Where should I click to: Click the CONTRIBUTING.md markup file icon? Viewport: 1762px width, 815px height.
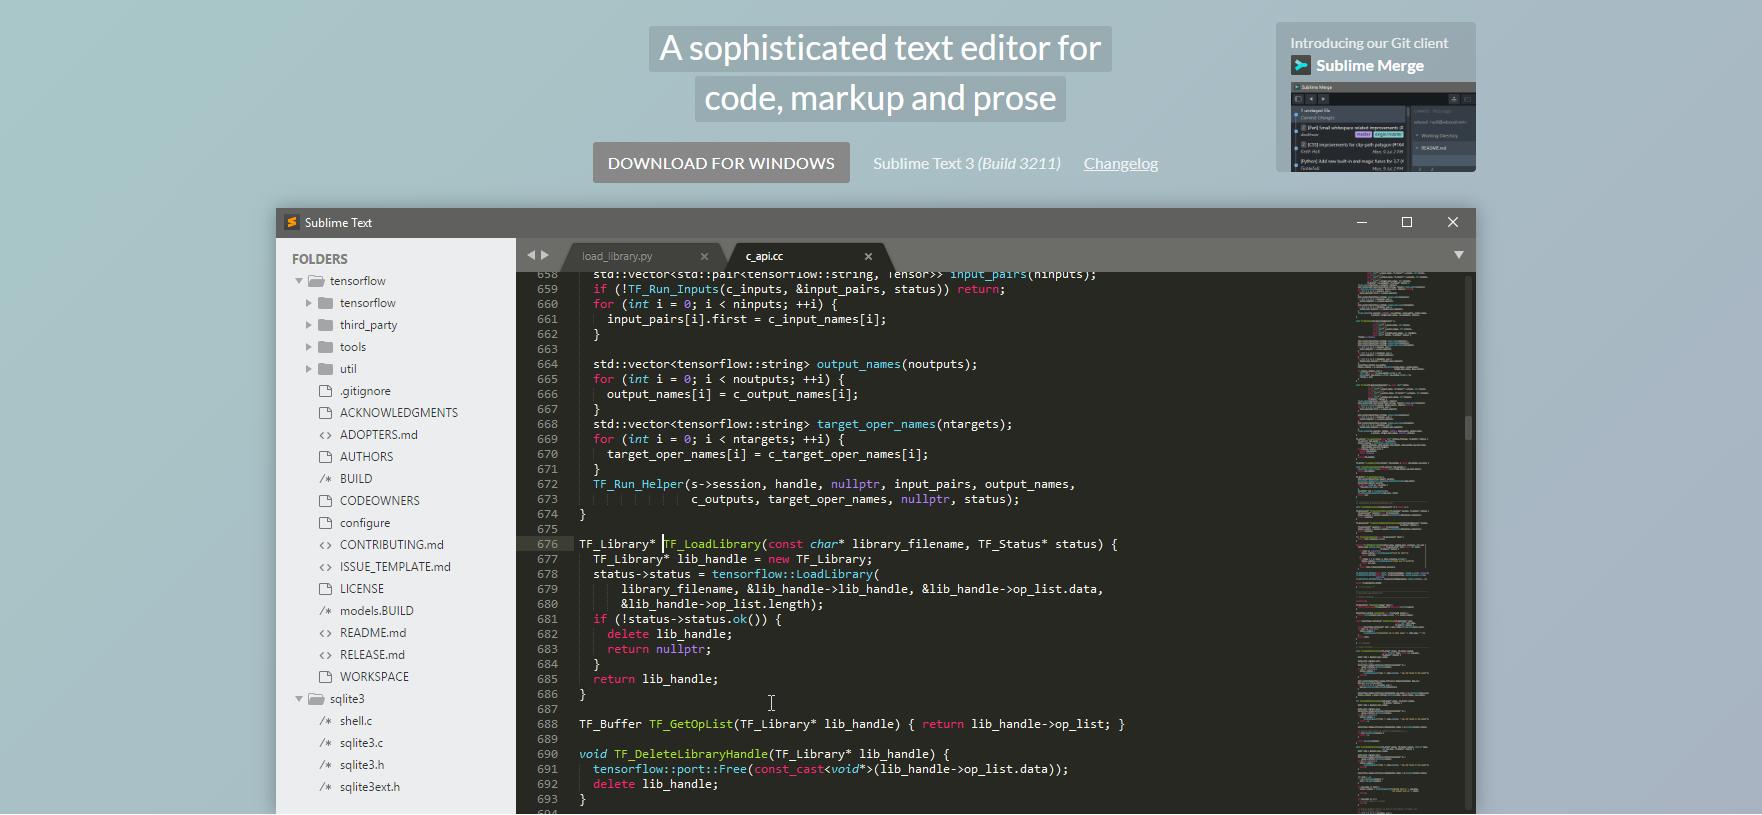325,545
